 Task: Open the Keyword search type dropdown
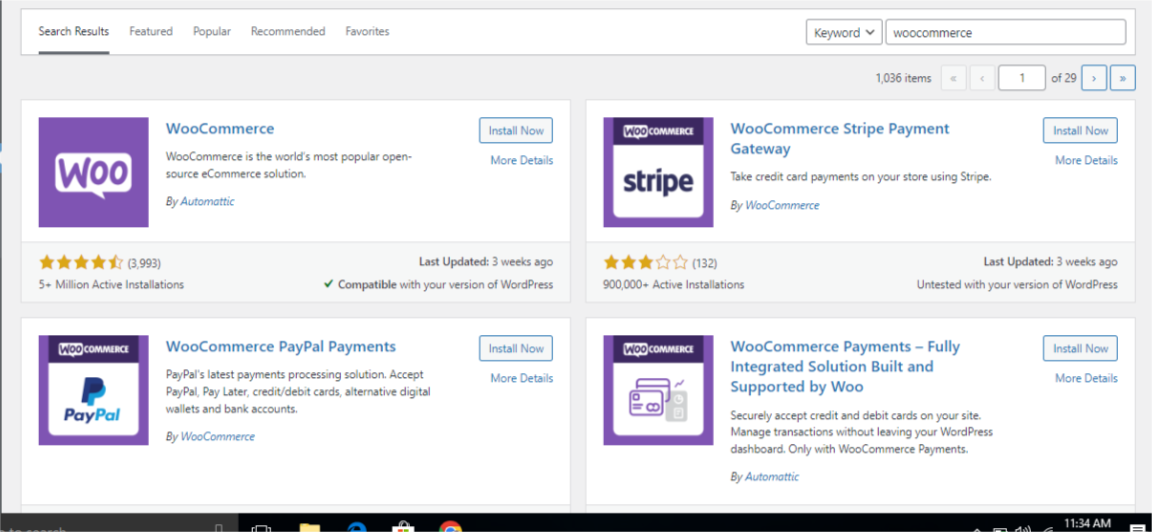pos(843,32)
